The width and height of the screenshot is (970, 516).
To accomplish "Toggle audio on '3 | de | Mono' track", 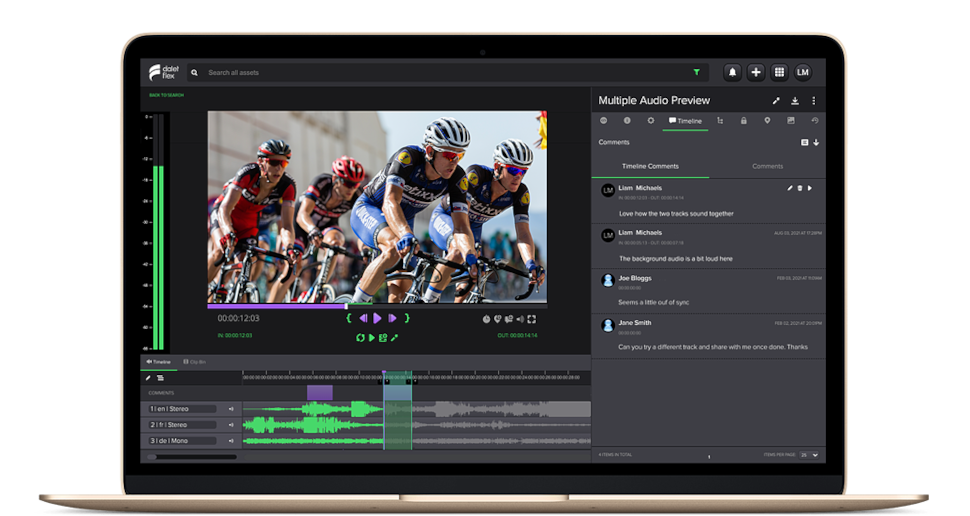I will click(x=231, y=441).
